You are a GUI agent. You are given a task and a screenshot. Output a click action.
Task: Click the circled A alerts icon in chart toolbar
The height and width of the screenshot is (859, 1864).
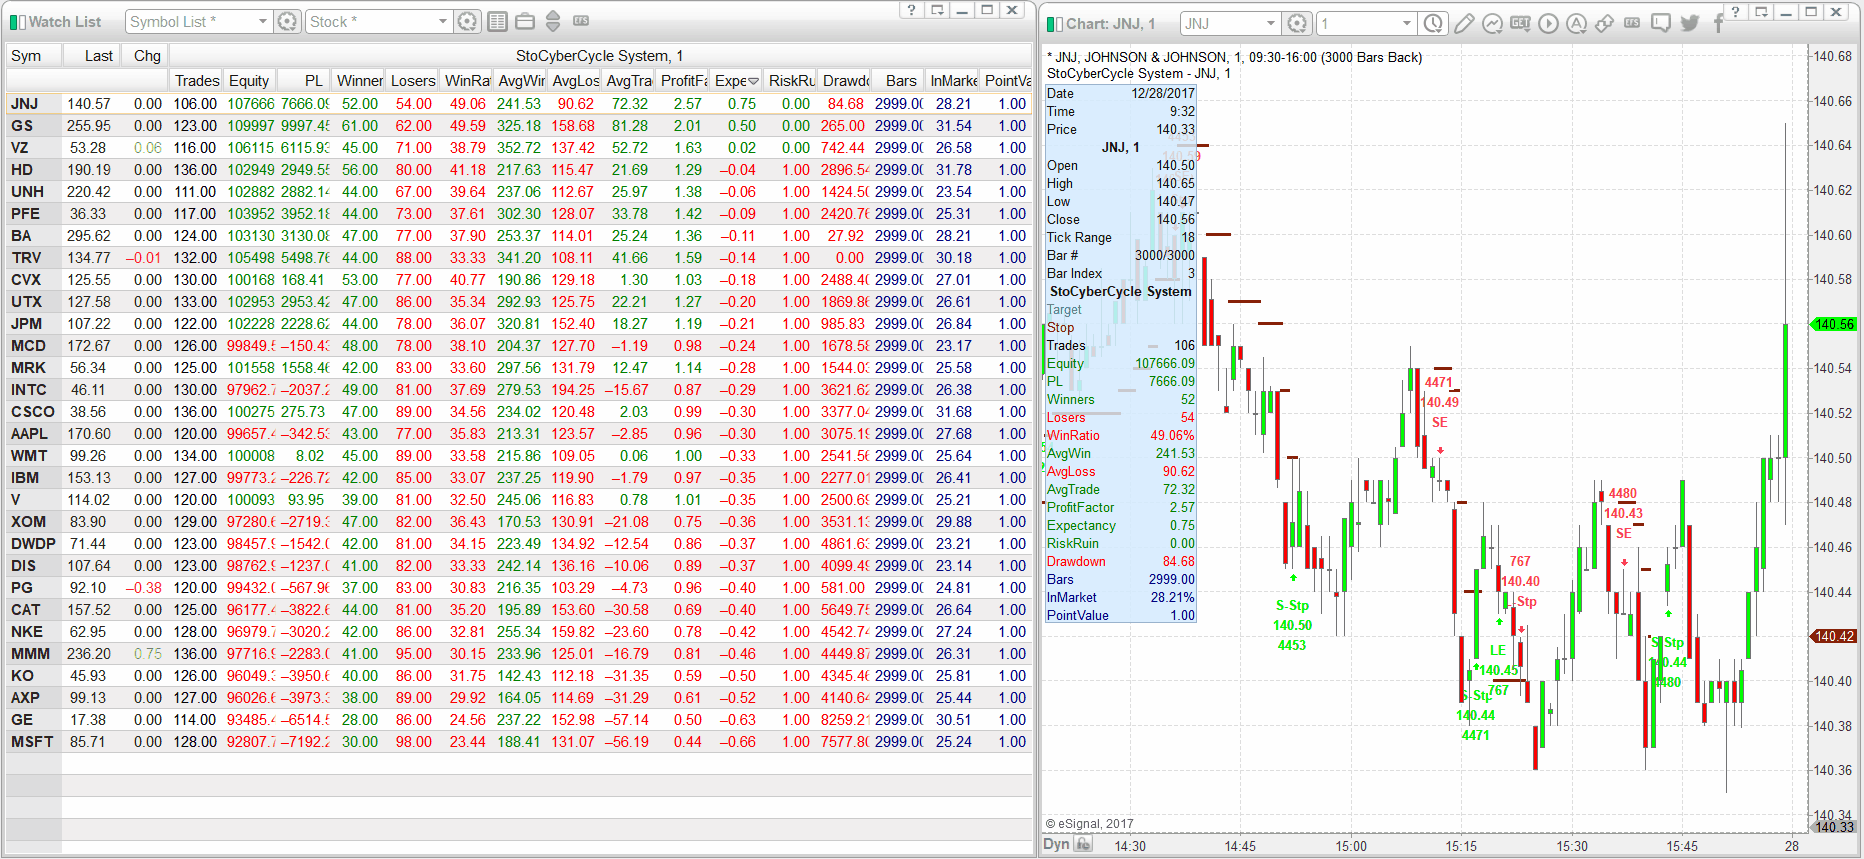(x=1576, y=23)
